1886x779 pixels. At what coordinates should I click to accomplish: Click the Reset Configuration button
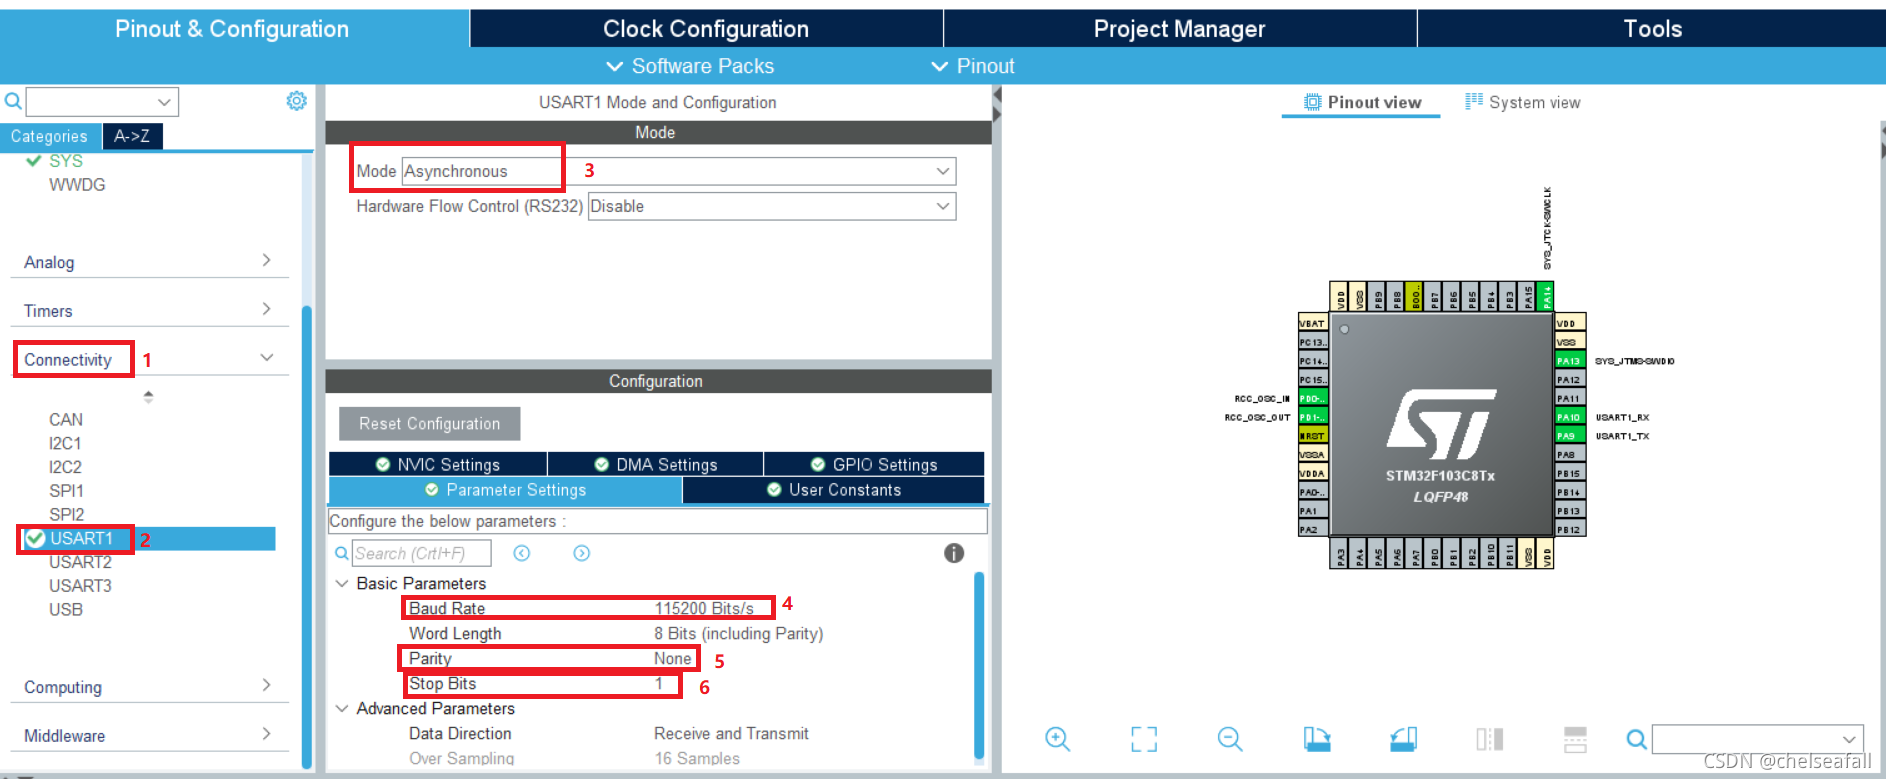(x=430, y=424)
